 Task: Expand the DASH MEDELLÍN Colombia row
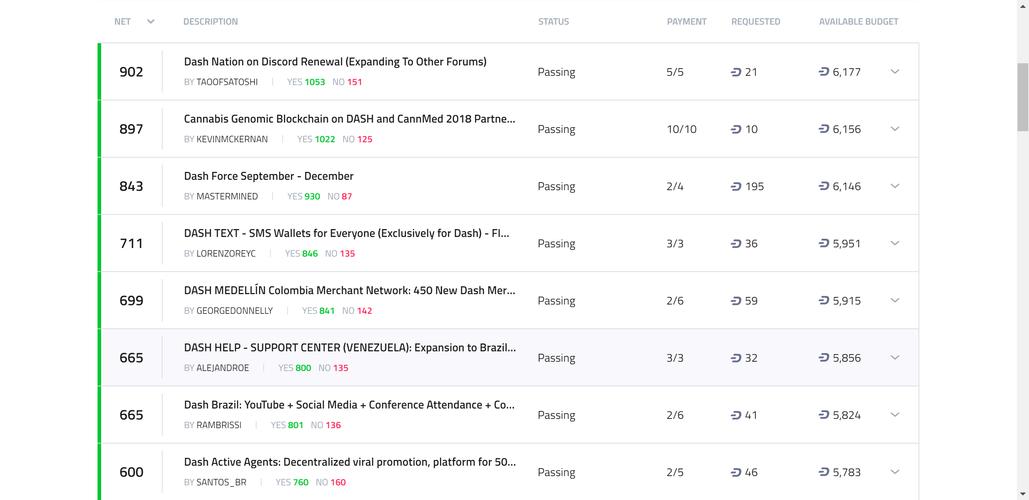point(894,300)
